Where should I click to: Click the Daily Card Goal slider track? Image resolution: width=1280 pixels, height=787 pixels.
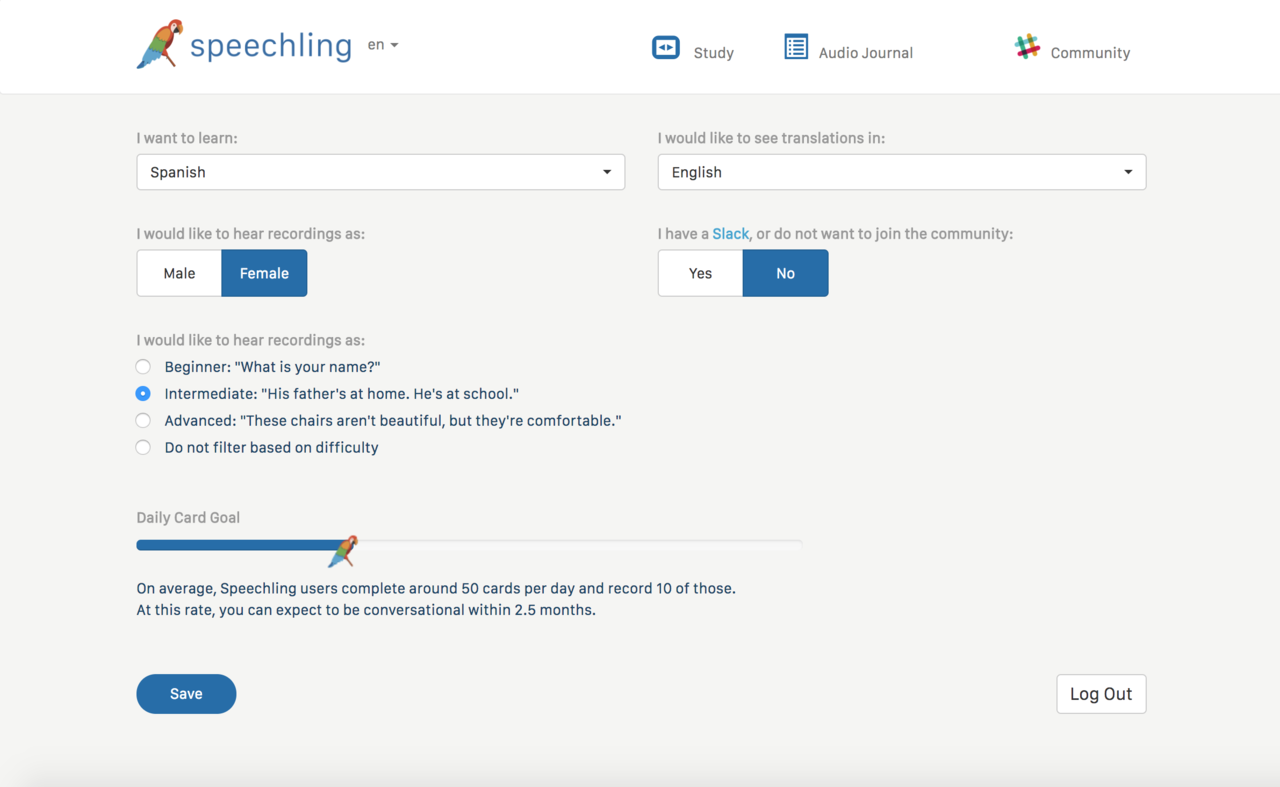coord(580,545)
